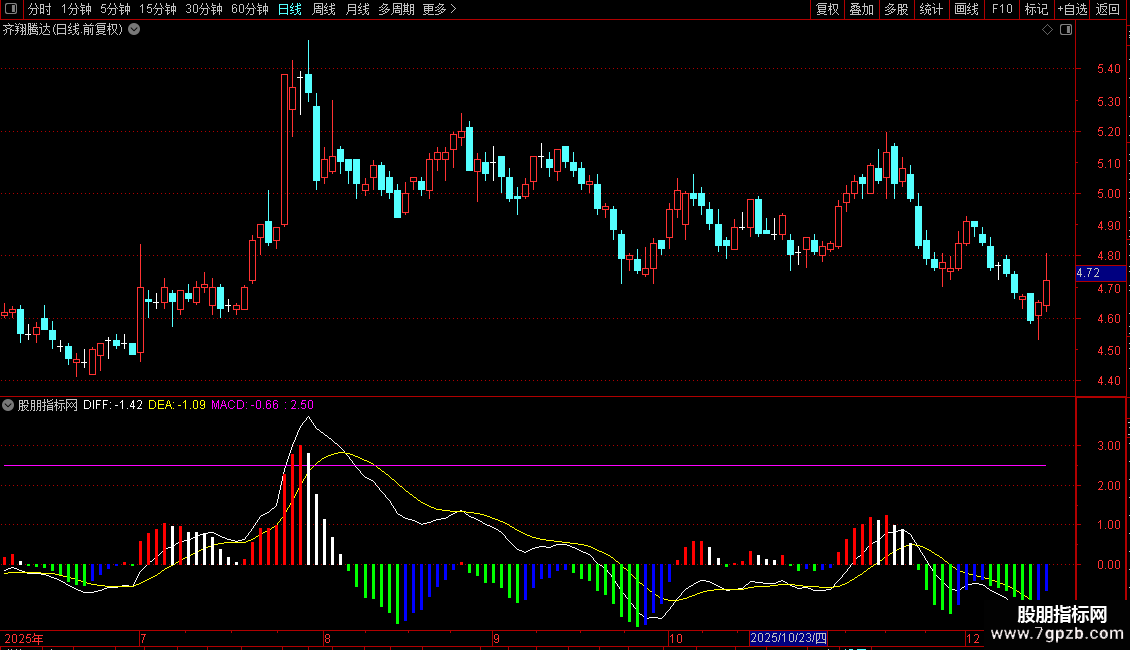Click the 股朋指标网 indicator name

coord(48,405)
